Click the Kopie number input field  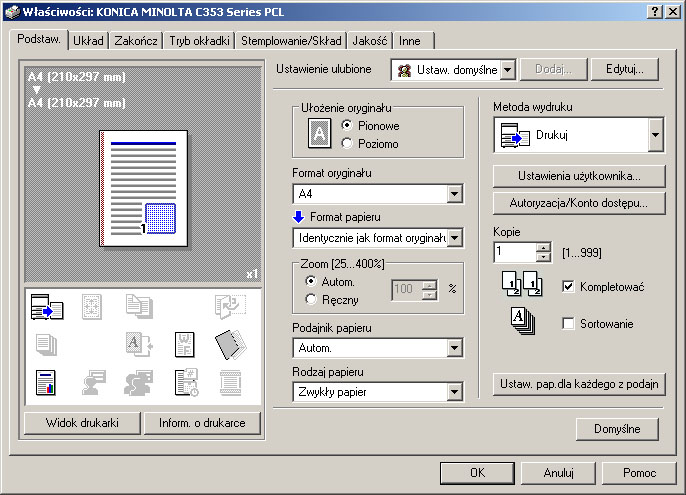click(x=515, y=252)
